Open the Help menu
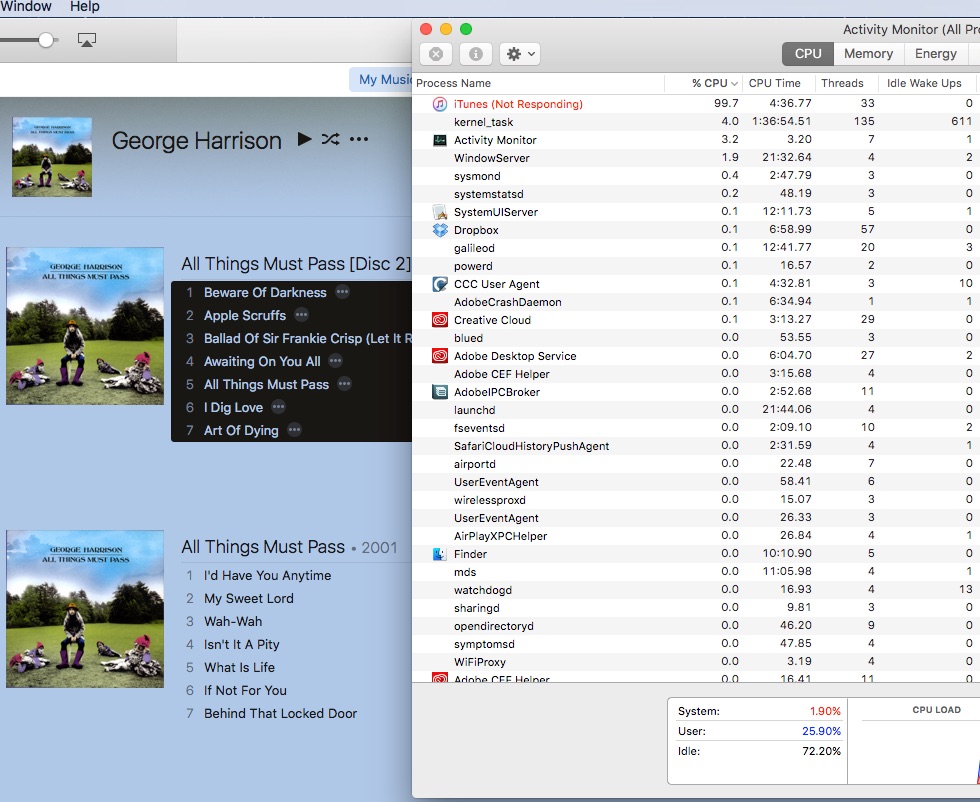 (84, 7)
